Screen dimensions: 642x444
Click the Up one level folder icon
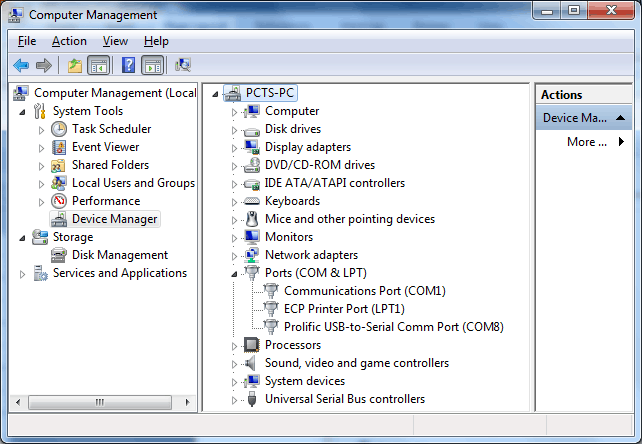point(75,65)
